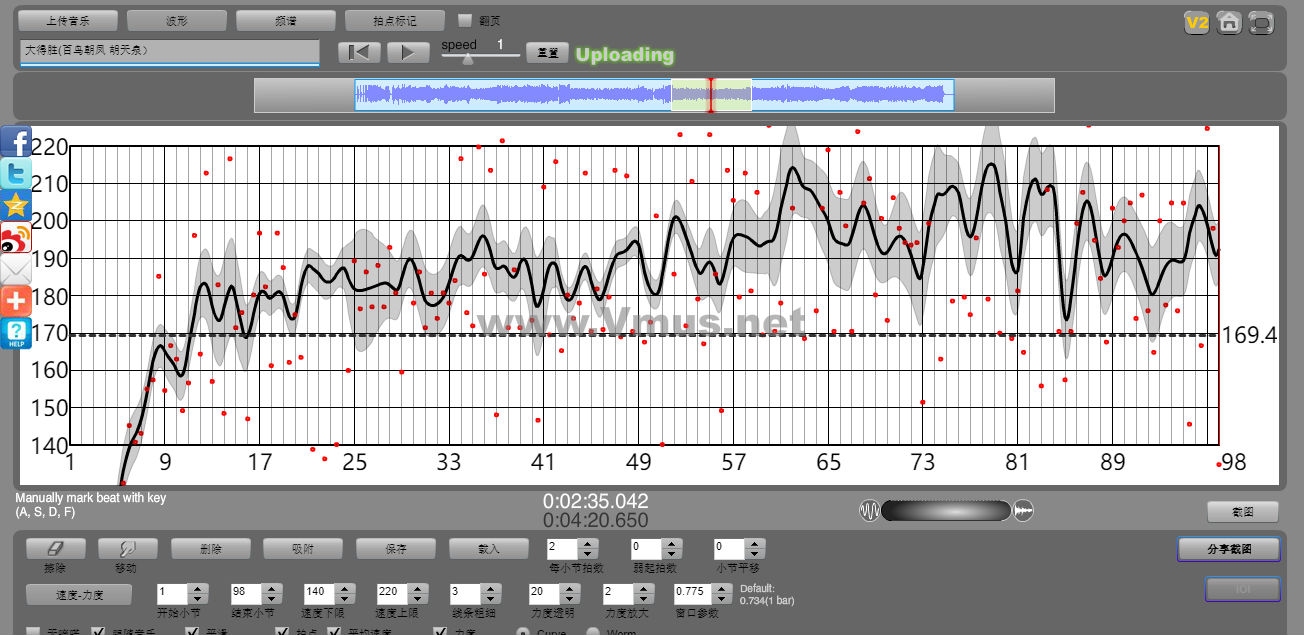Go to home via house icon
This screenshot has height=635, width=1304.
[1229, 22]
